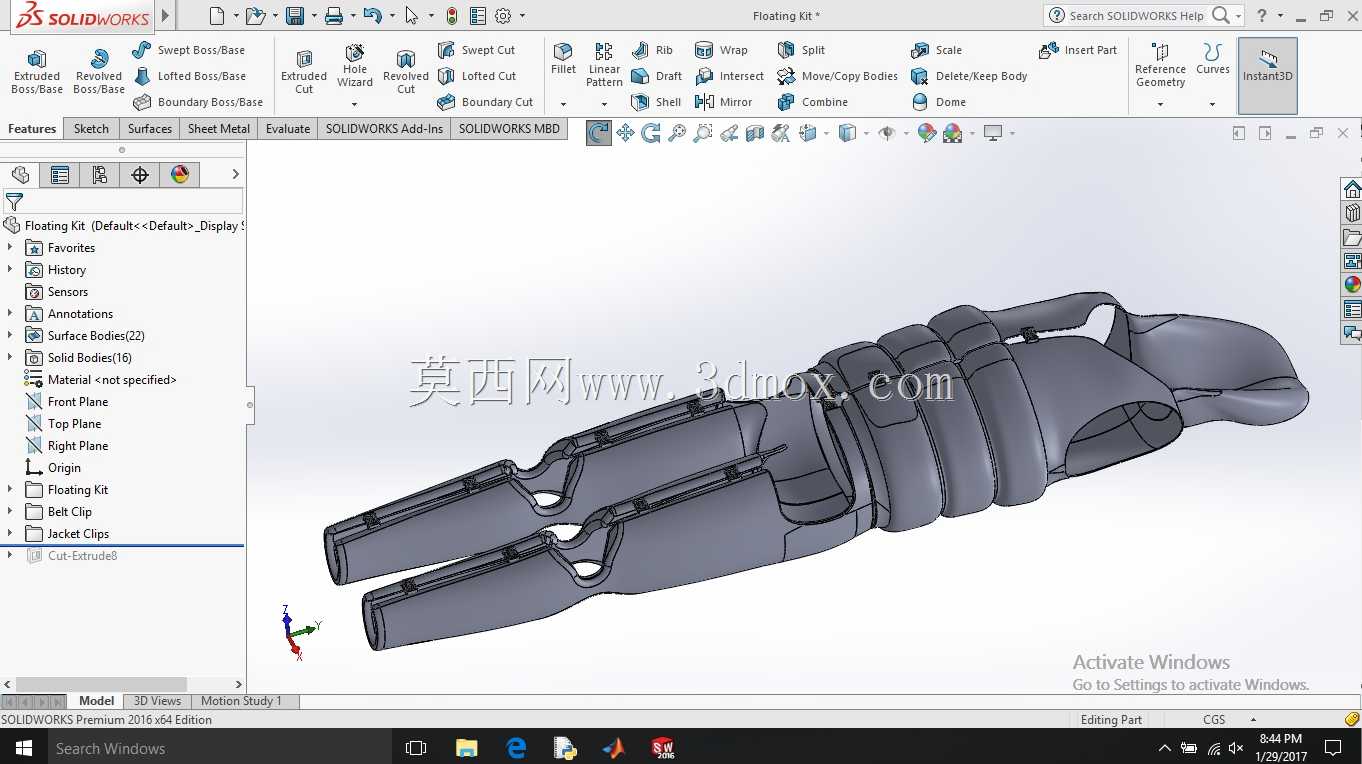Expand the Surface Bodies(22) folder

(10, 335)
